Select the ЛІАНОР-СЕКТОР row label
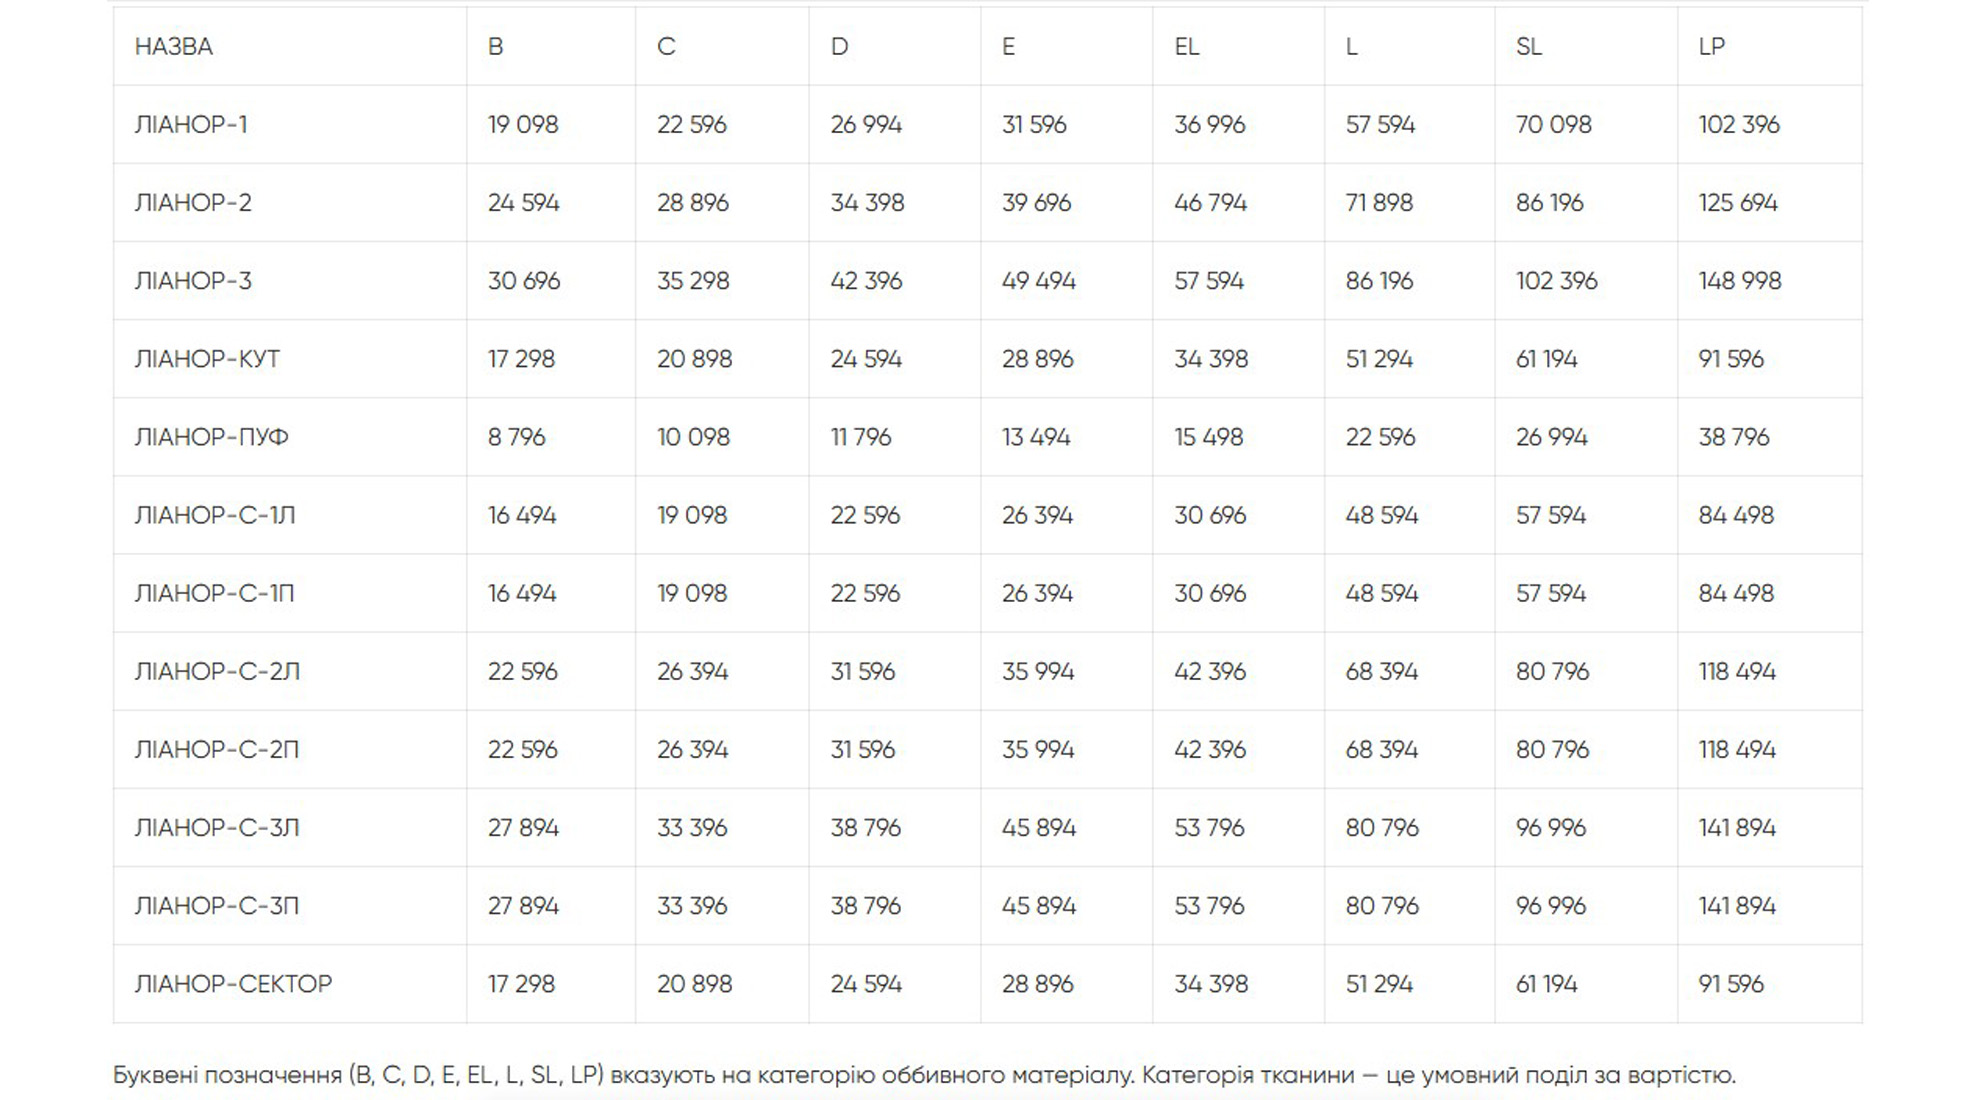This screenshot has width=1976, height=1100. 233,984
